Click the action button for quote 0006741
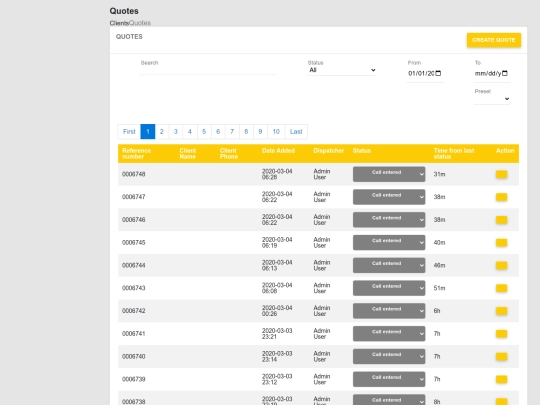This screenshot has height=405, width=540. 501,333
